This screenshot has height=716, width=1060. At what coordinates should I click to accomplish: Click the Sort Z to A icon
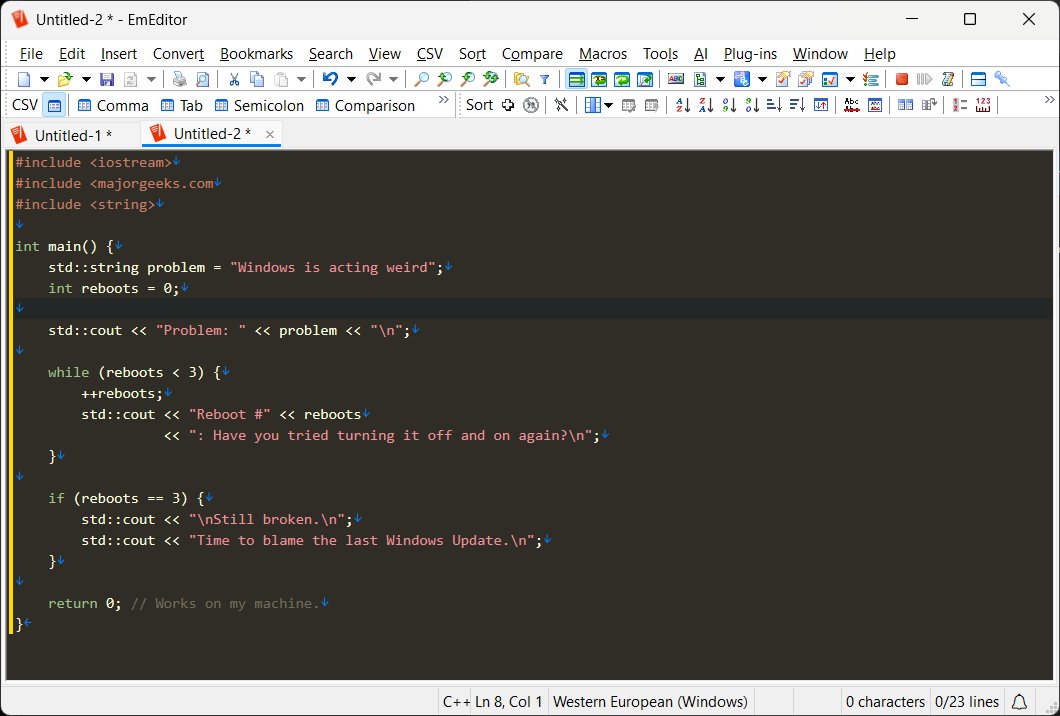coord(706,105)
